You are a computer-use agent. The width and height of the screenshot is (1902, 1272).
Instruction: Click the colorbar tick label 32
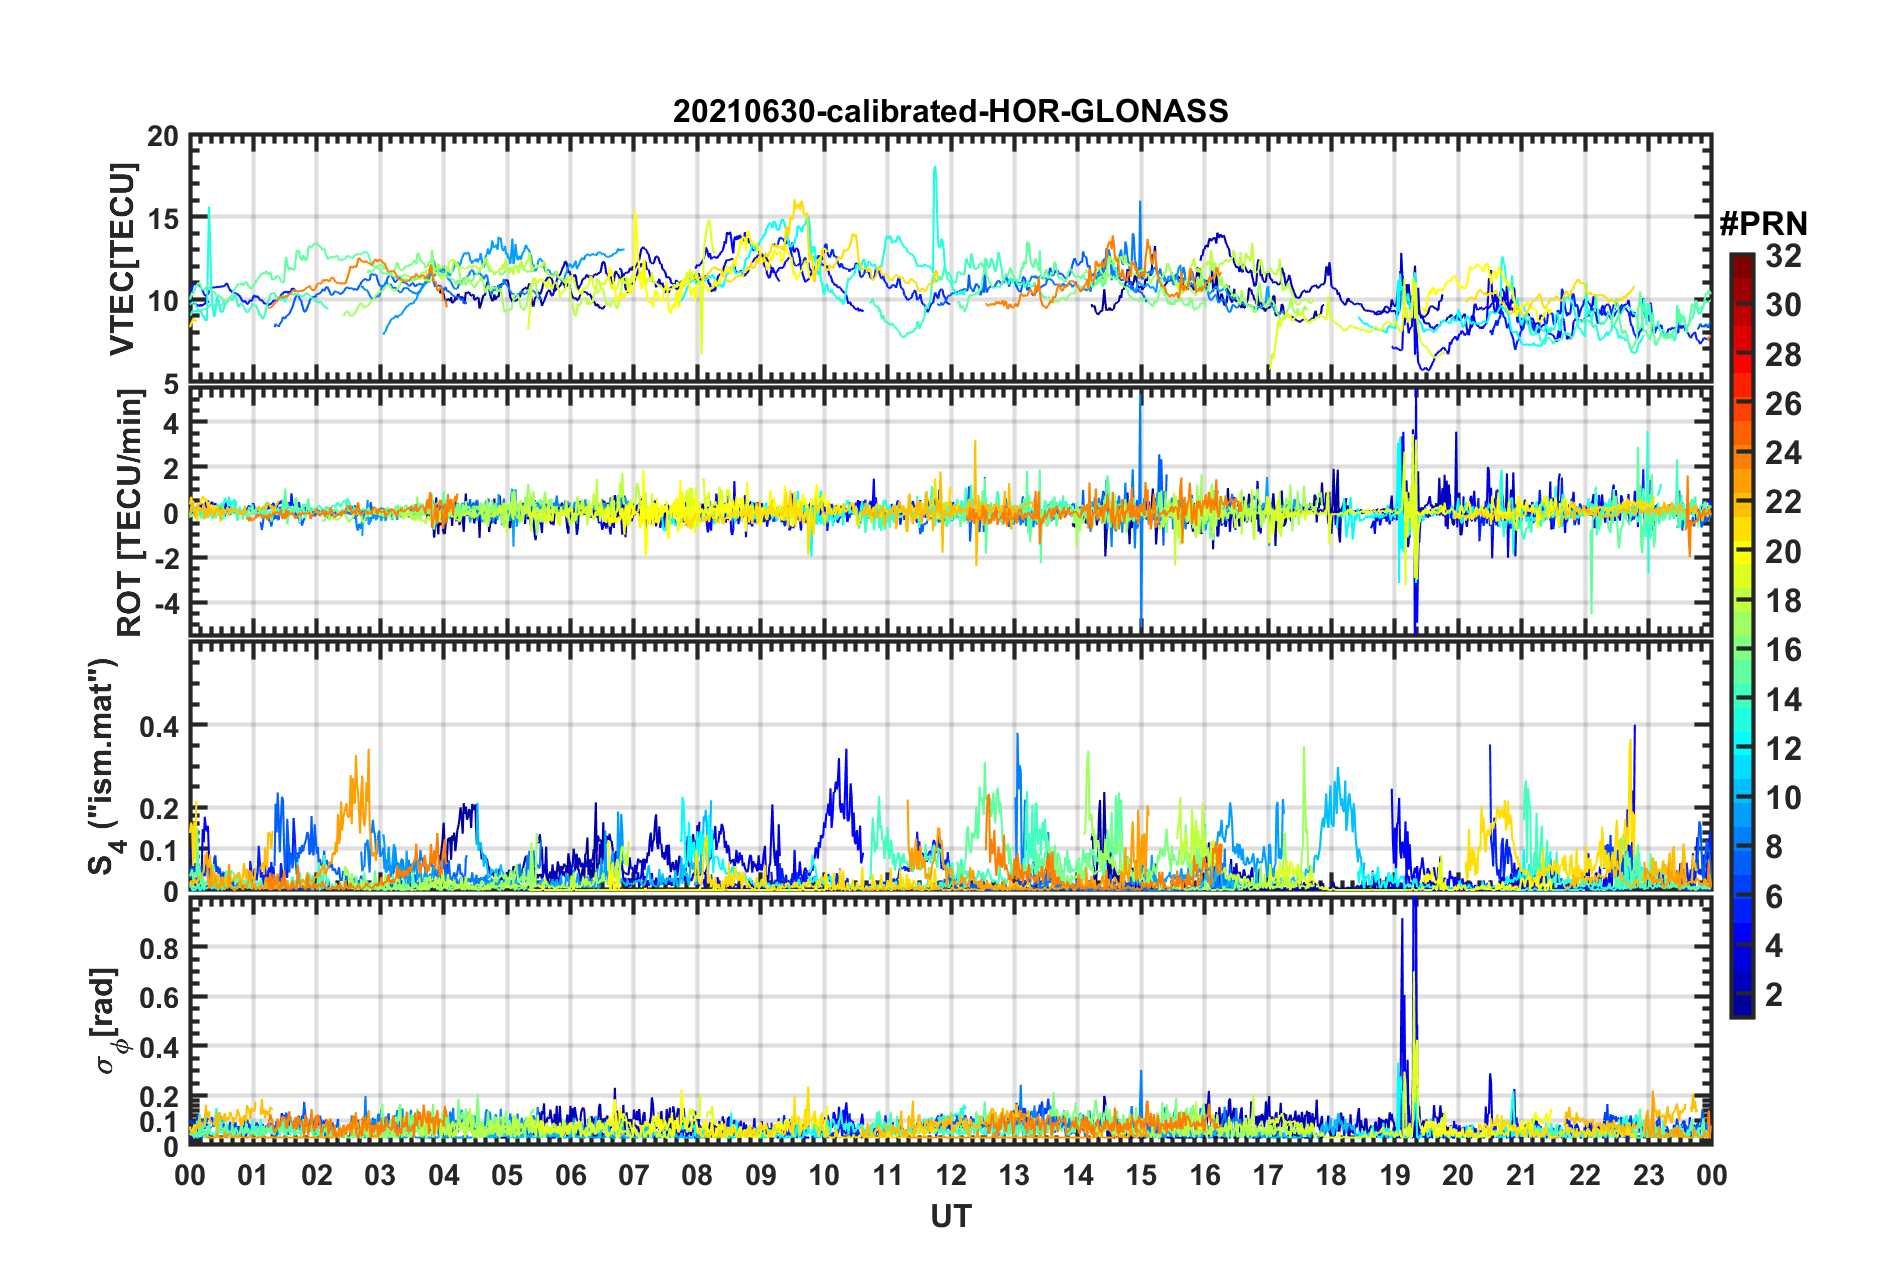point(1784,256)
